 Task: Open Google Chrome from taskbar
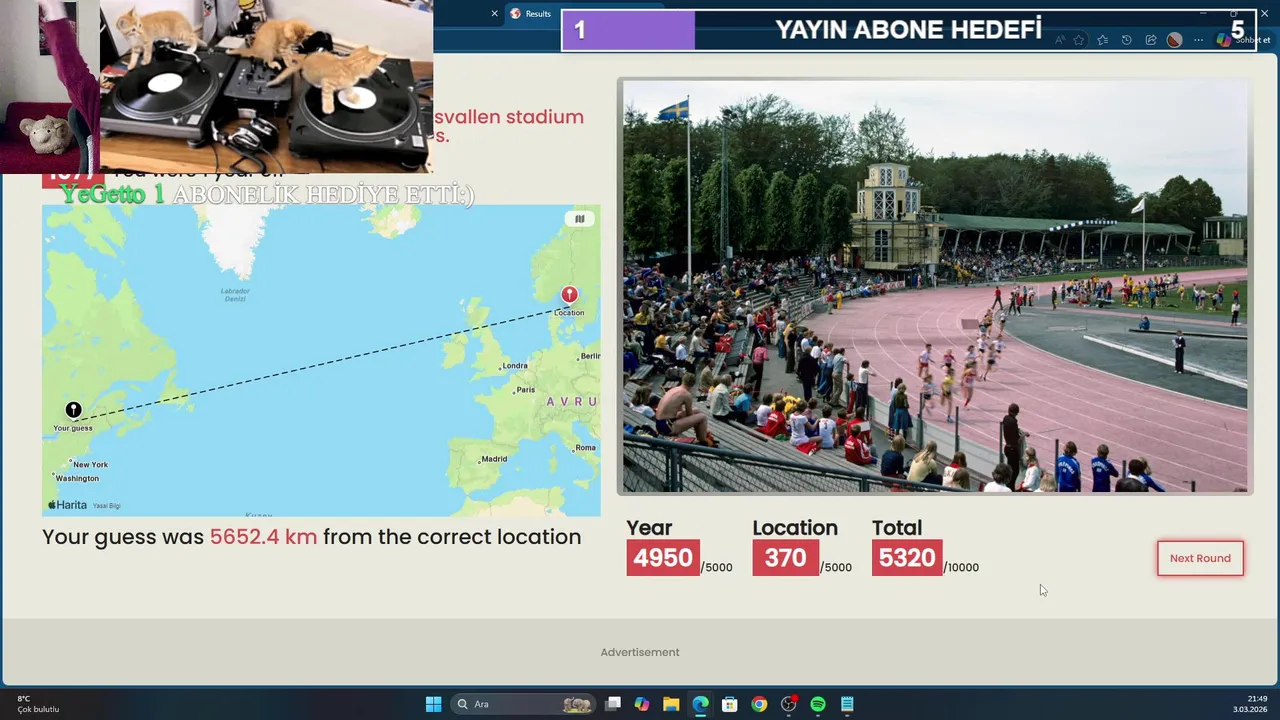759,704
